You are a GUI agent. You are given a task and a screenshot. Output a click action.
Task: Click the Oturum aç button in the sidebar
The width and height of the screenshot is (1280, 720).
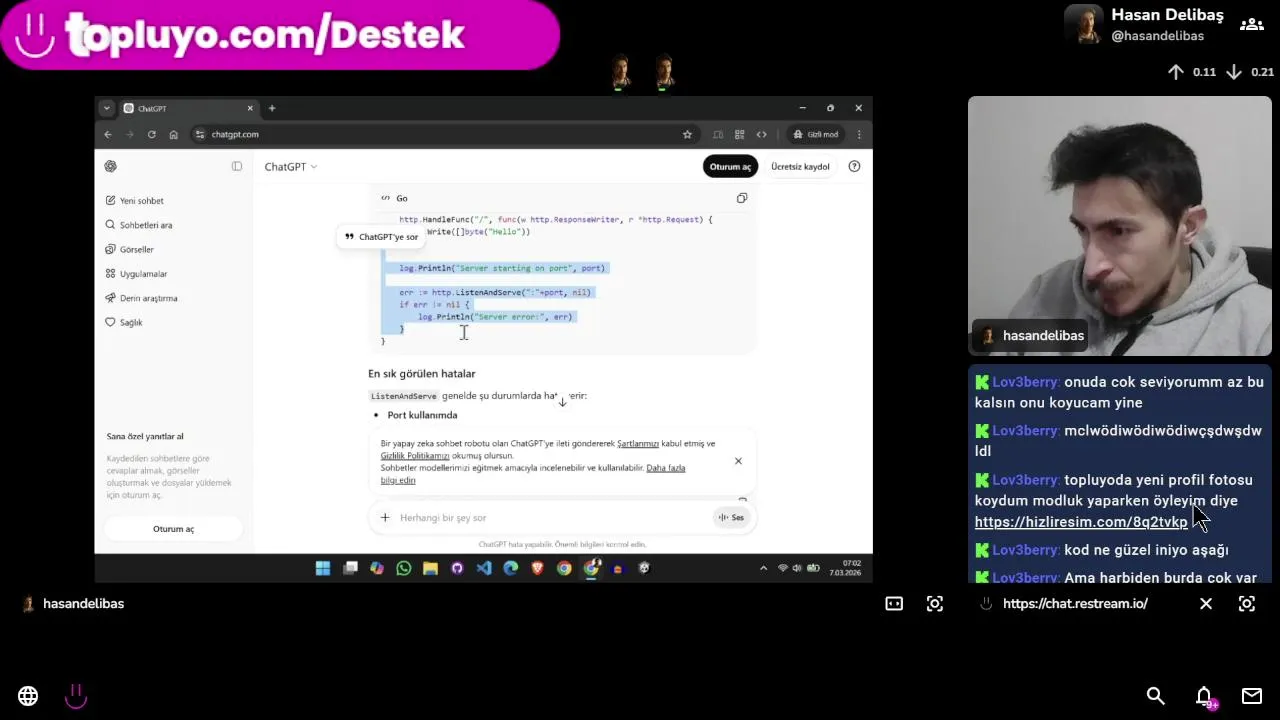coord(174,529)
